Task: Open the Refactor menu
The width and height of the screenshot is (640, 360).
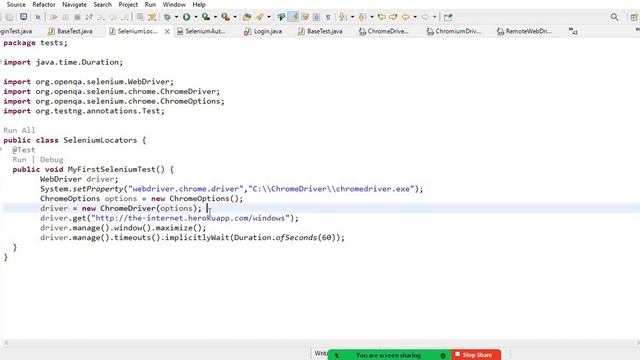Action: click(44, 4)
